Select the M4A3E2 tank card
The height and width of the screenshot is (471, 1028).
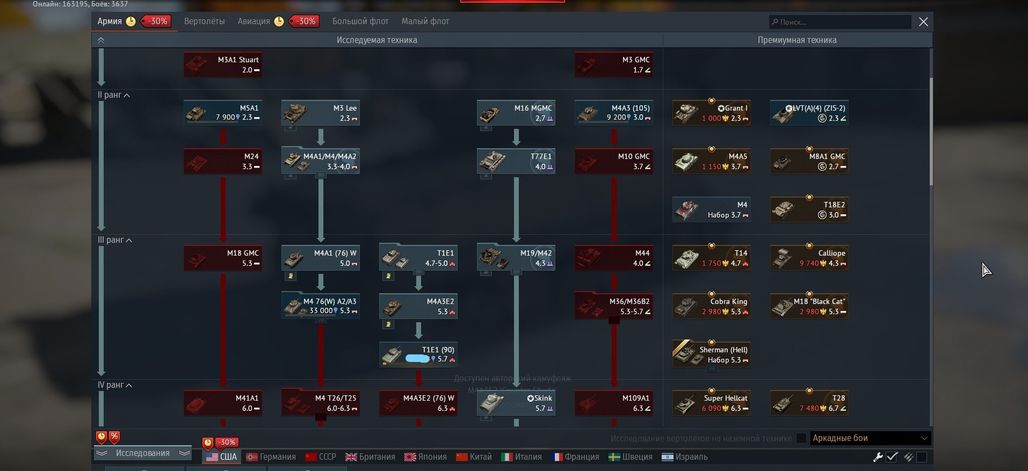tap(418, 306)
